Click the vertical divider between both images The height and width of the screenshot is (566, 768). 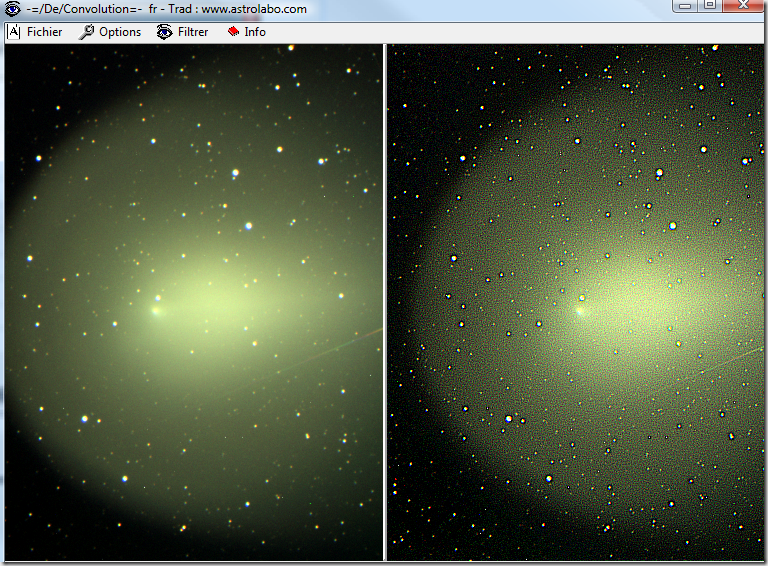(x=385, y=300)
